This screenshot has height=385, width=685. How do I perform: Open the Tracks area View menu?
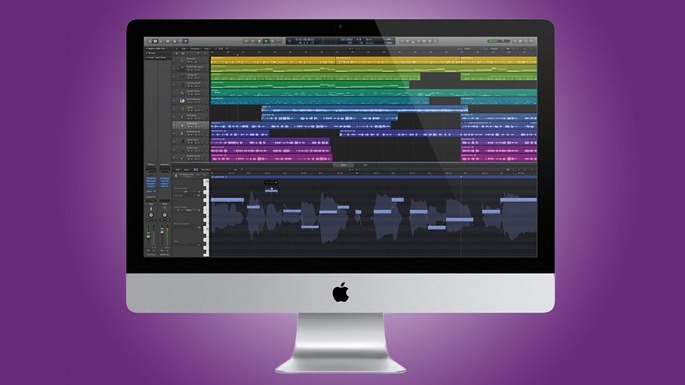coord(206,49)
